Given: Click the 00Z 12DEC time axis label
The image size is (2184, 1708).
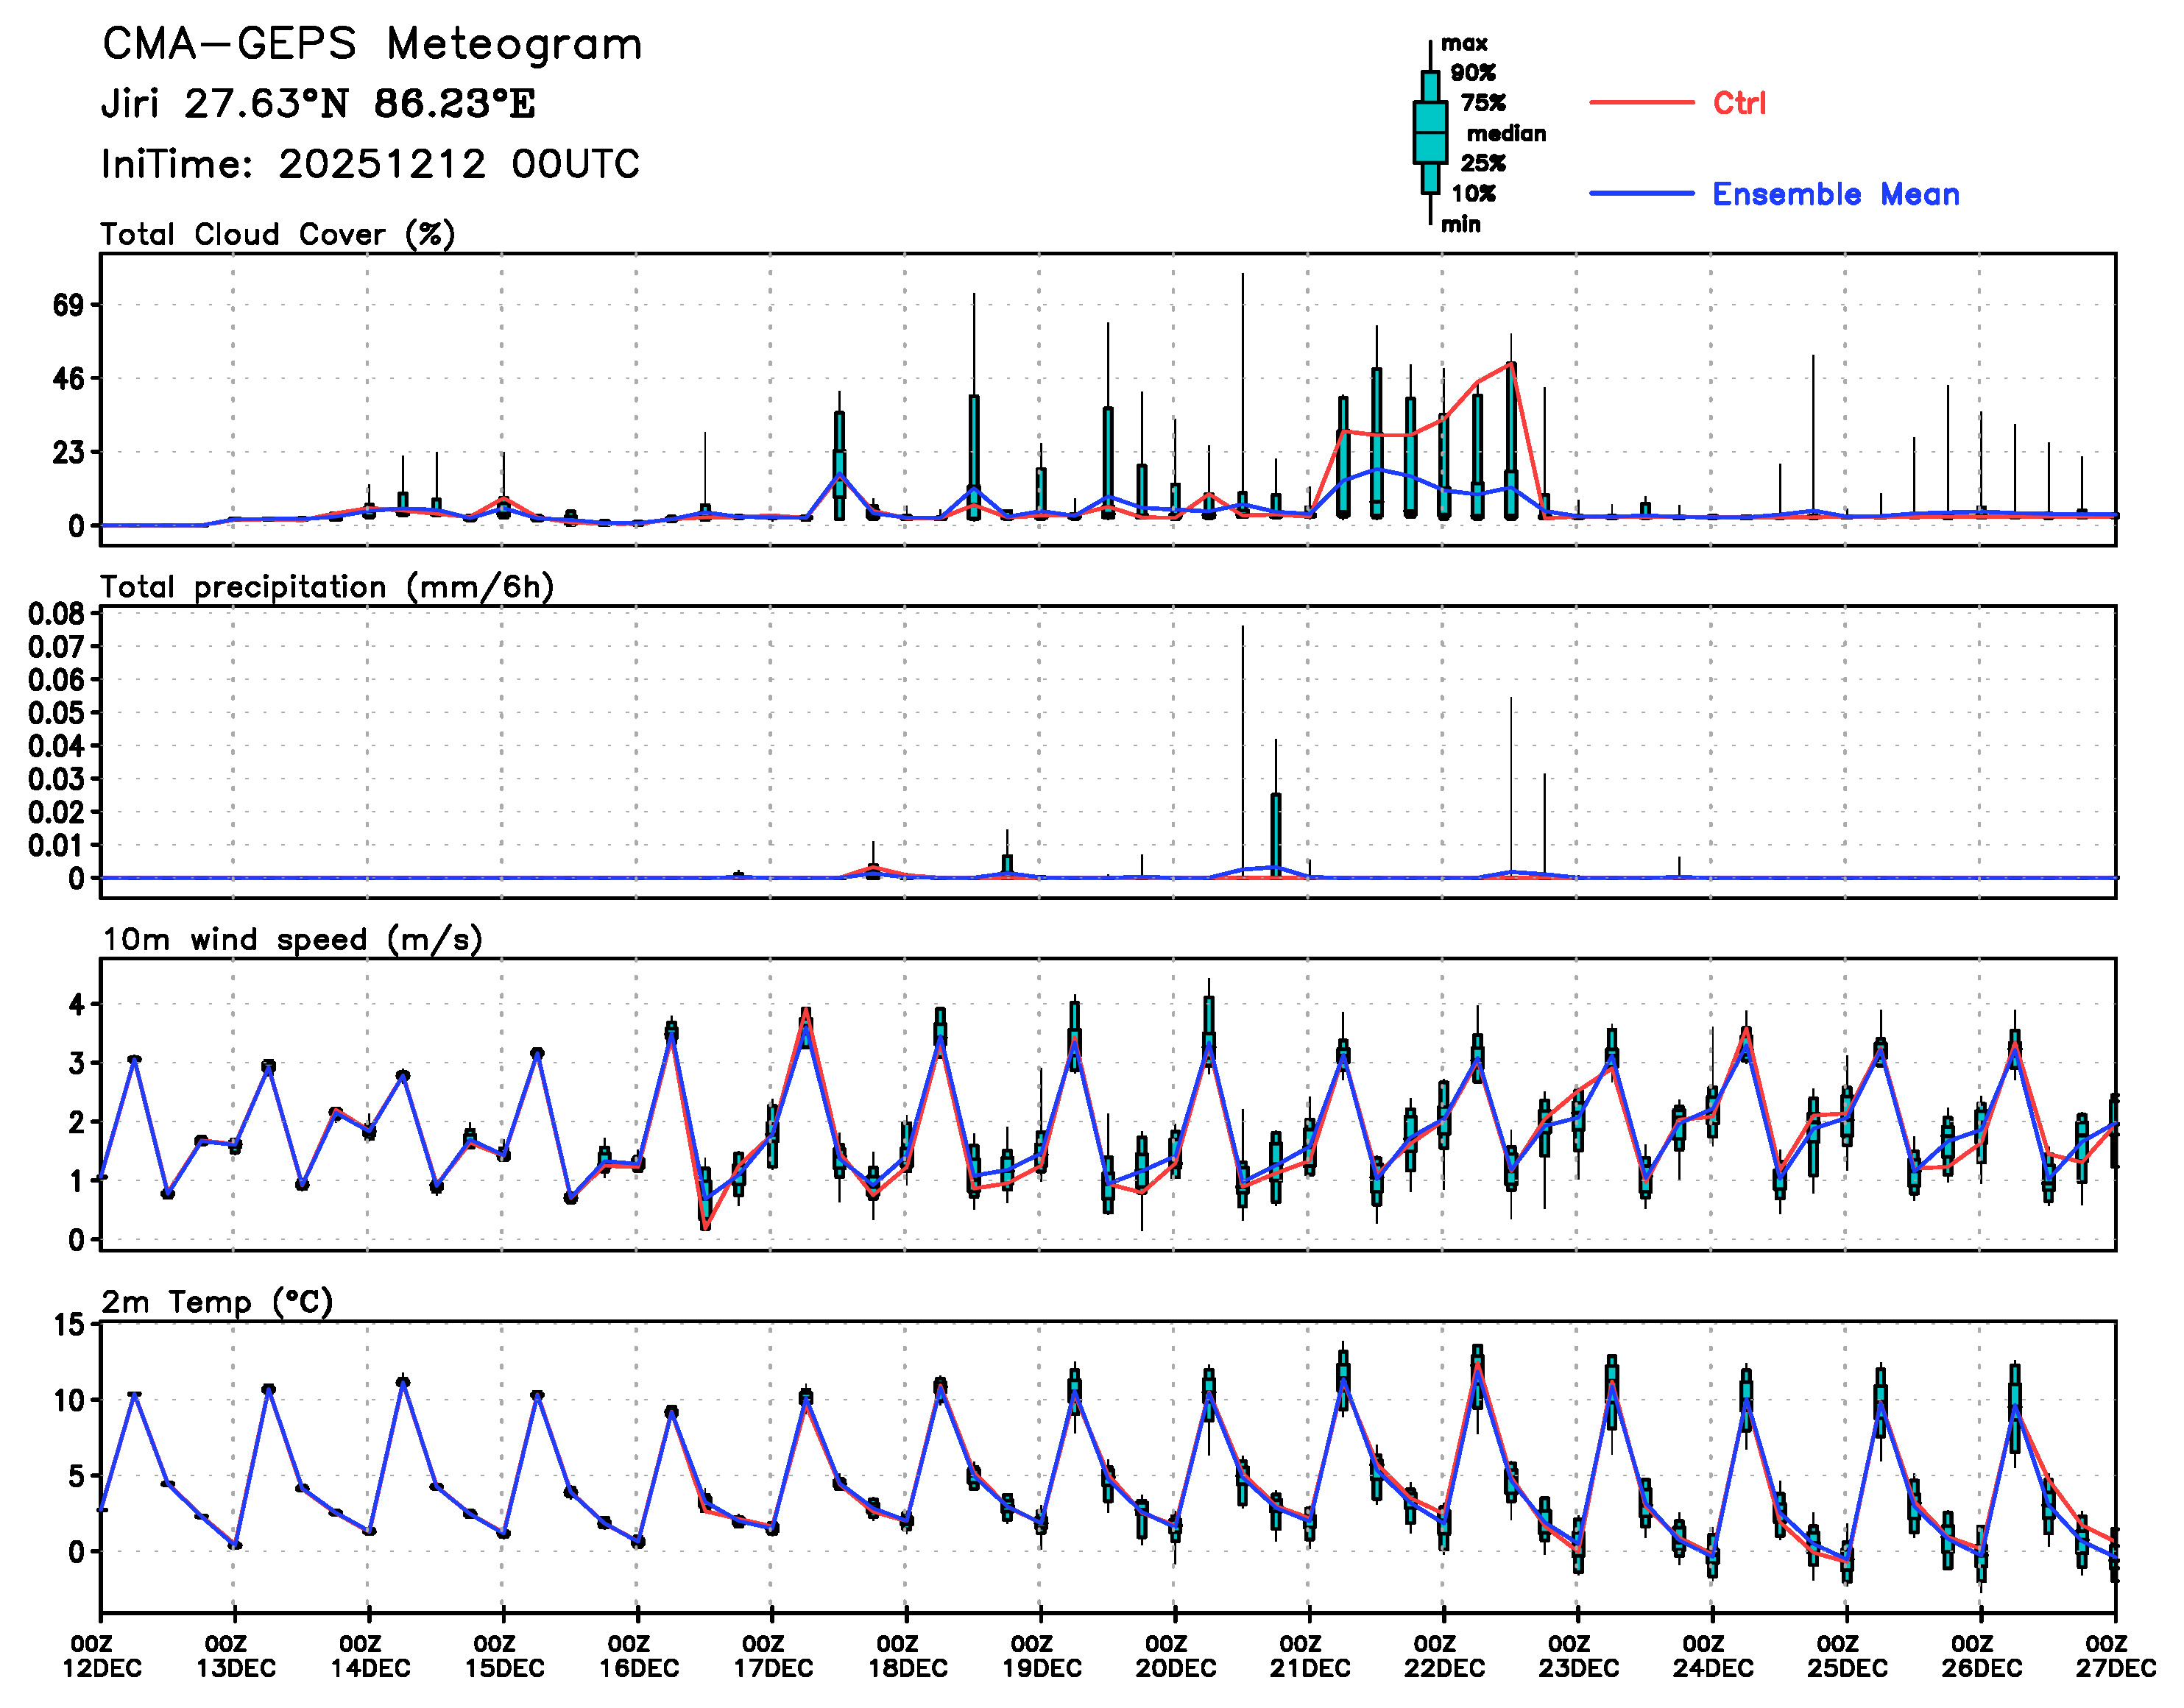Looking at the screenshot, I should 102,1656.
